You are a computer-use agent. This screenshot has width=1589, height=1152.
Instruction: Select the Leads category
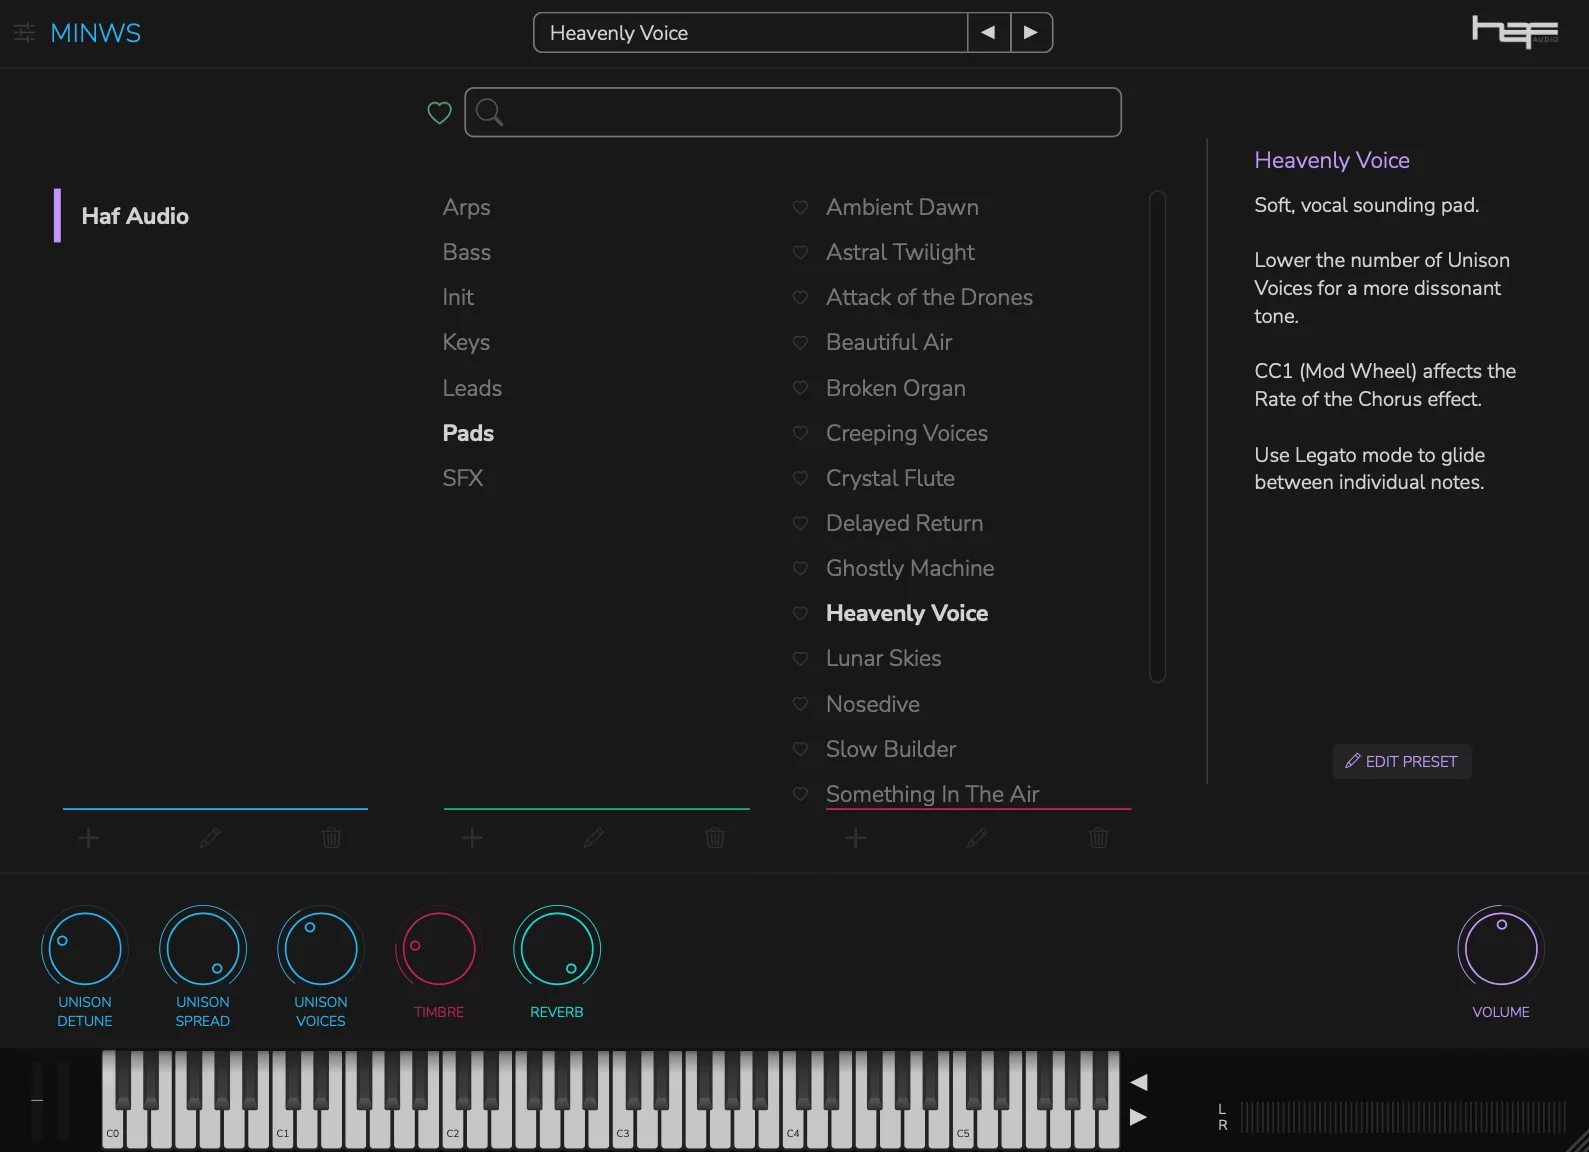[472, 388]
